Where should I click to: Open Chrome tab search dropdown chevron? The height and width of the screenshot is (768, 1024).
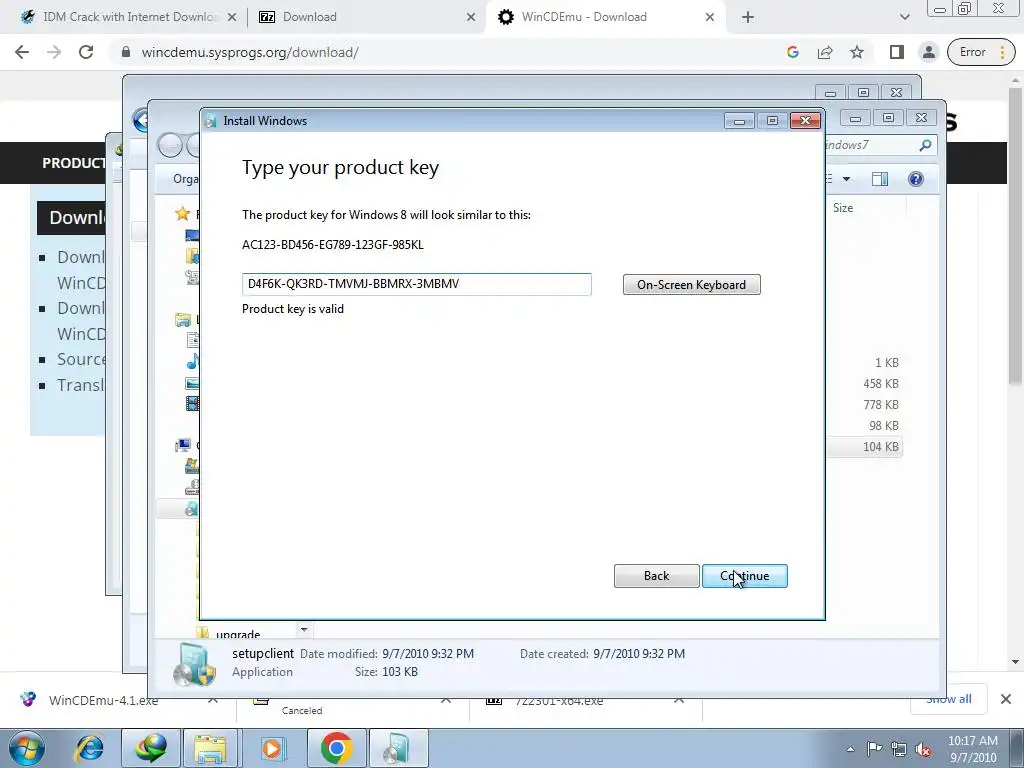click(904, 17)
